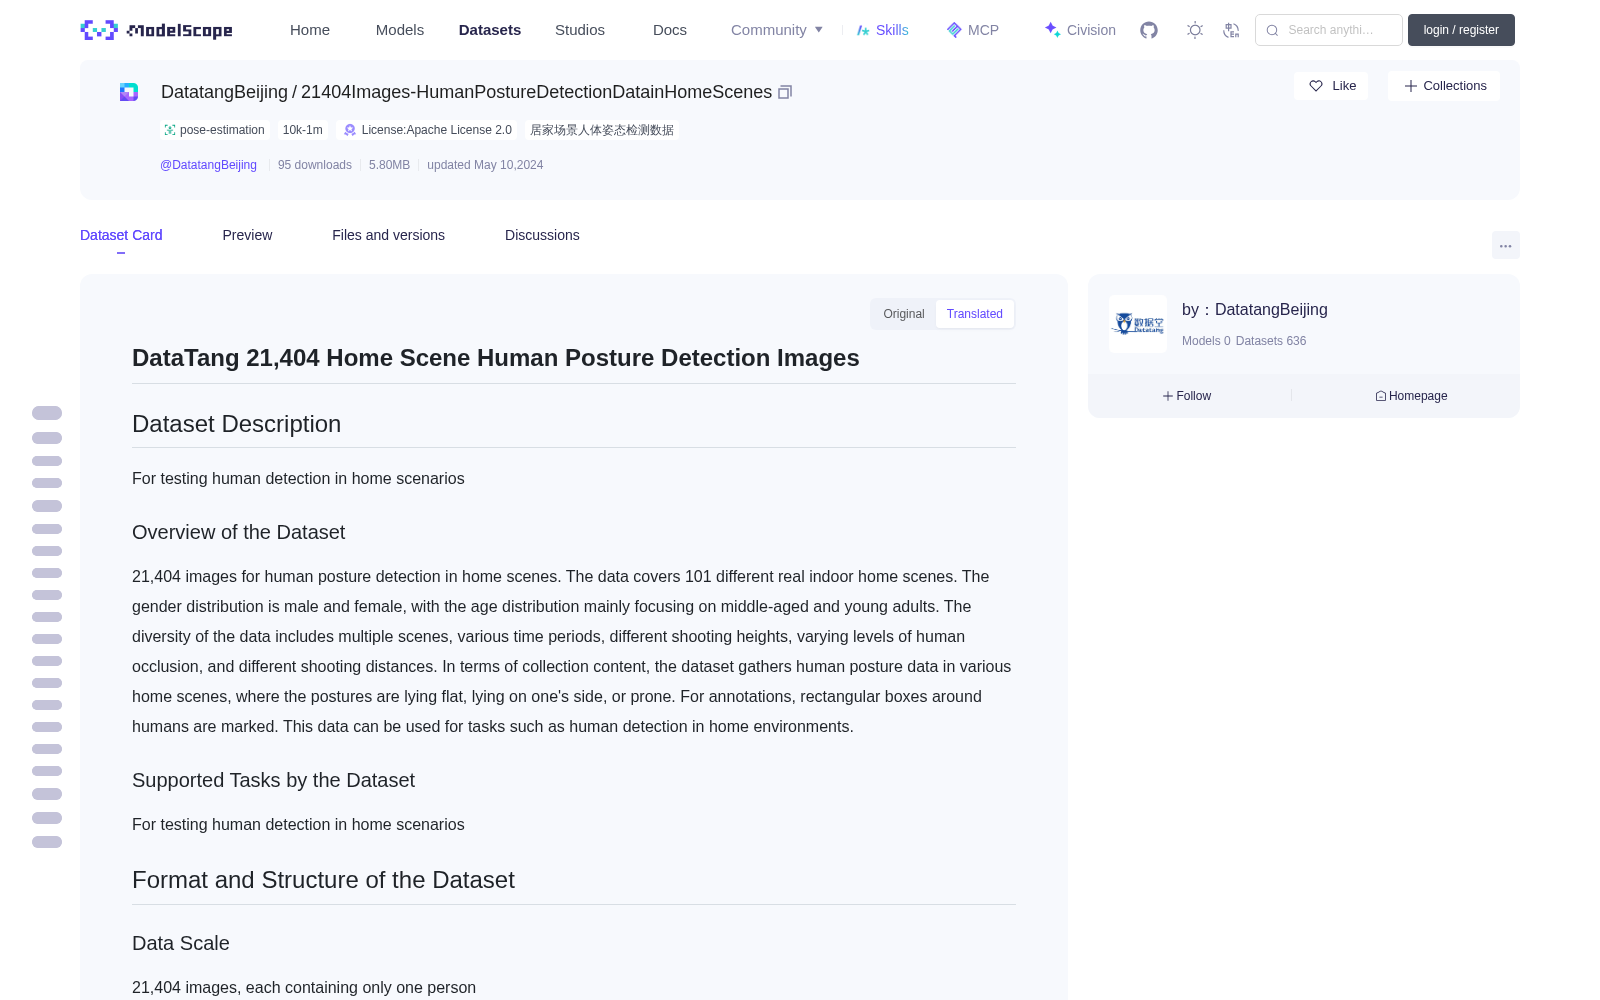This screenshot has width=1600, height=1000.
Task: Open the MCP navigation item
Action: (x=973, y=30)
